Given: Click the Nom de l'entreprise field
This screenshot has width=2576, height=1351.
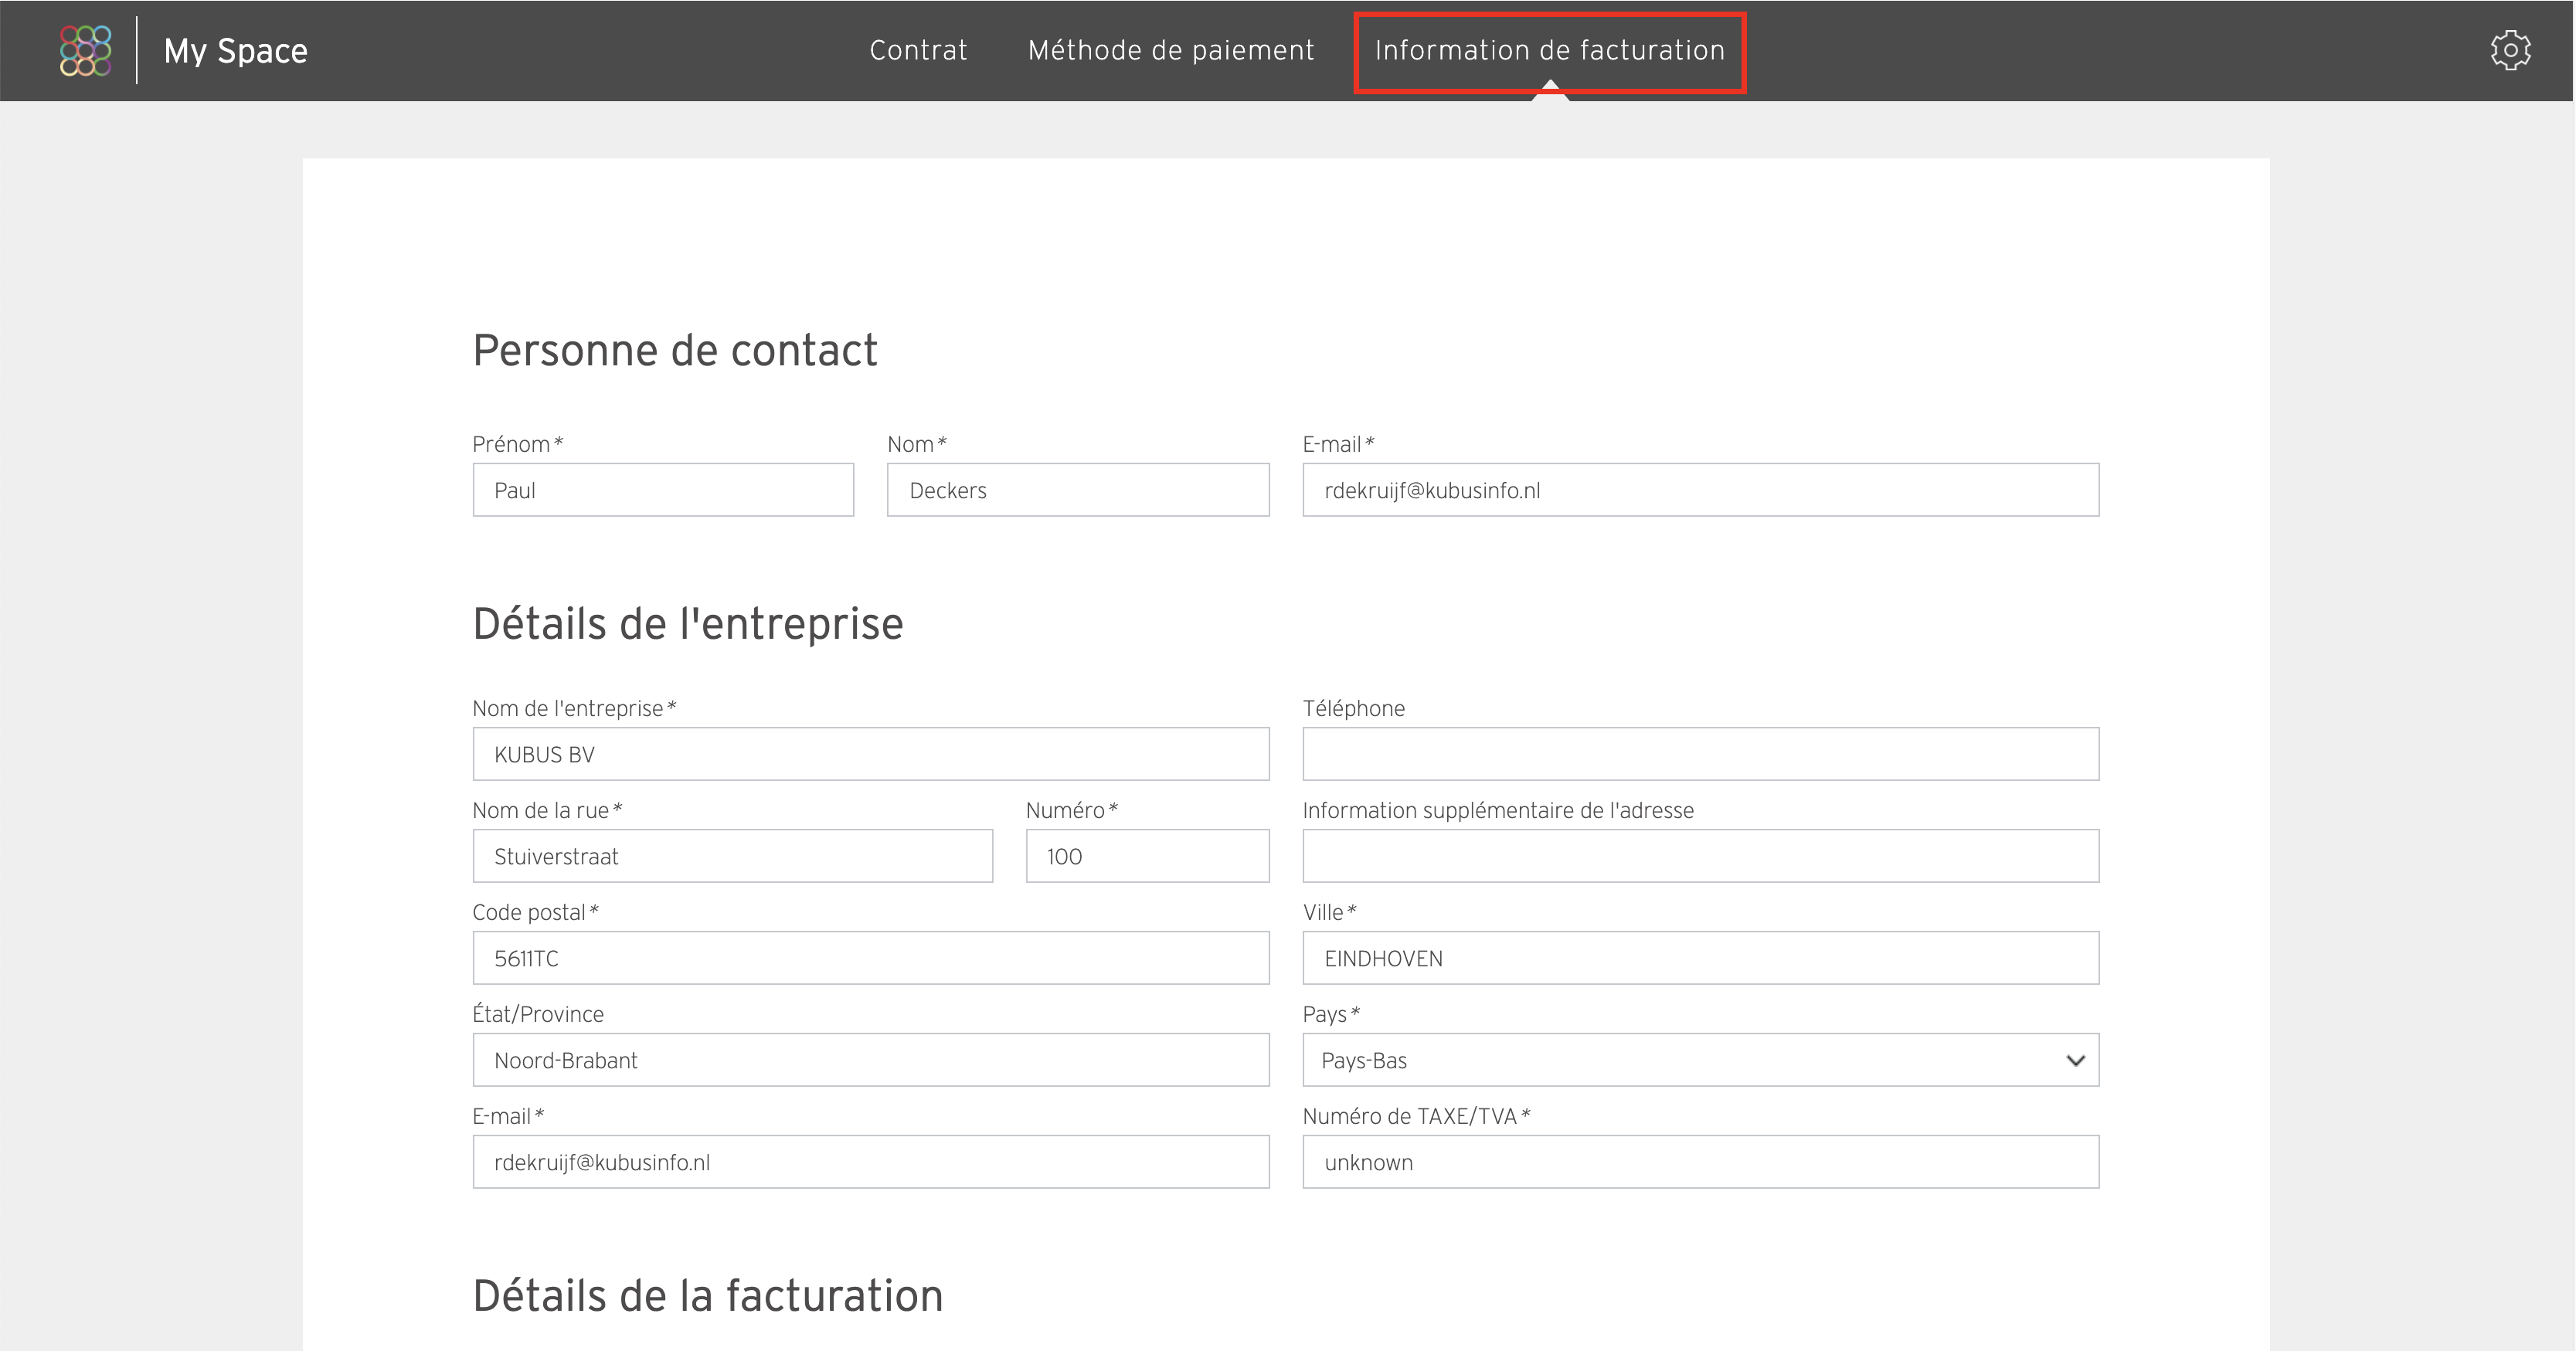Looking at the screenshot, I should point(871,754).
